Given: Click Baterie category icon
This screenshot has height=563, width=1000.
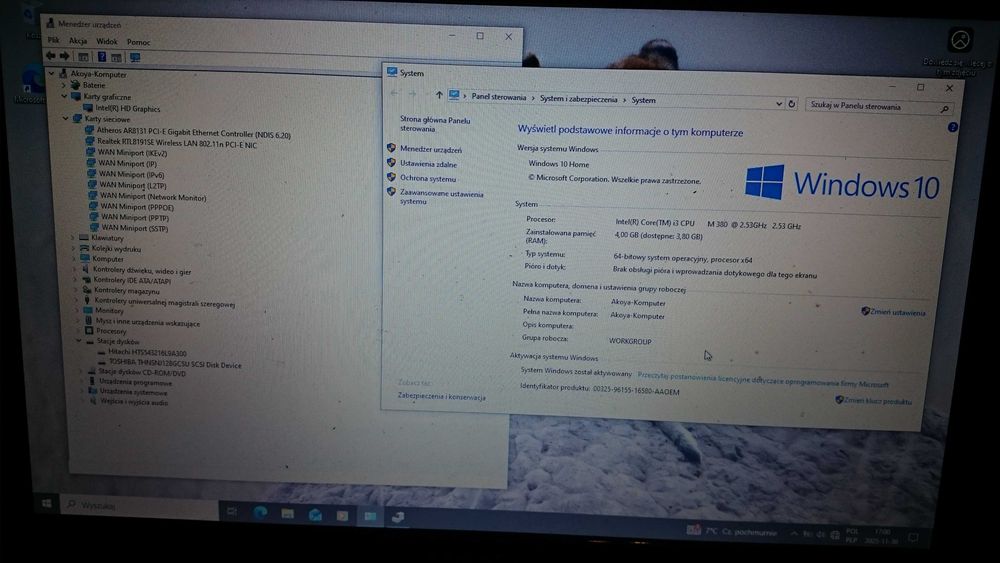Looking at the screenshot, I should coord(75,85).
